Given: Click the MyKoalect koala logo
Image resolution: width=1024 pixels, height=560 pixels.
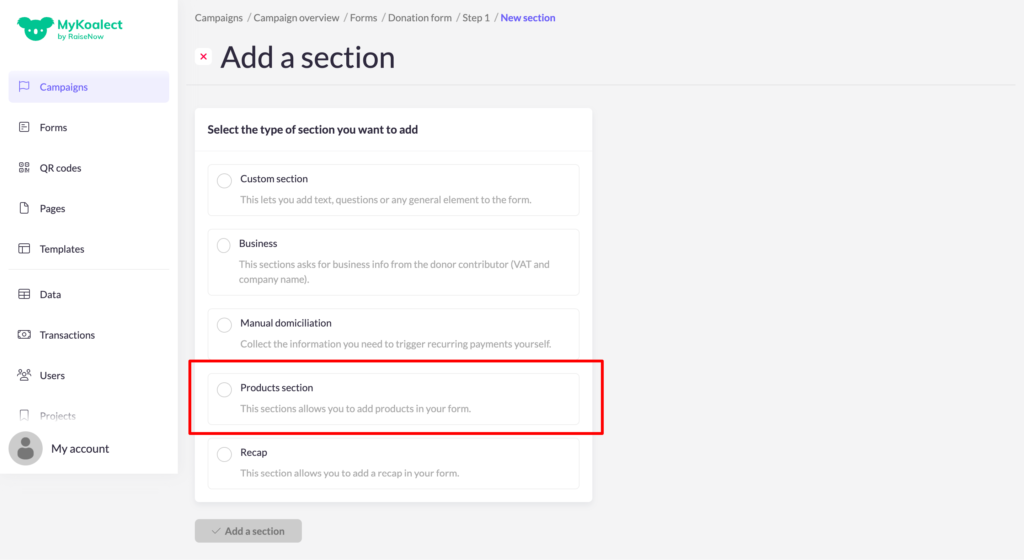Looking at the screenshot, I should pyautogui.click(x=34, y=29).
